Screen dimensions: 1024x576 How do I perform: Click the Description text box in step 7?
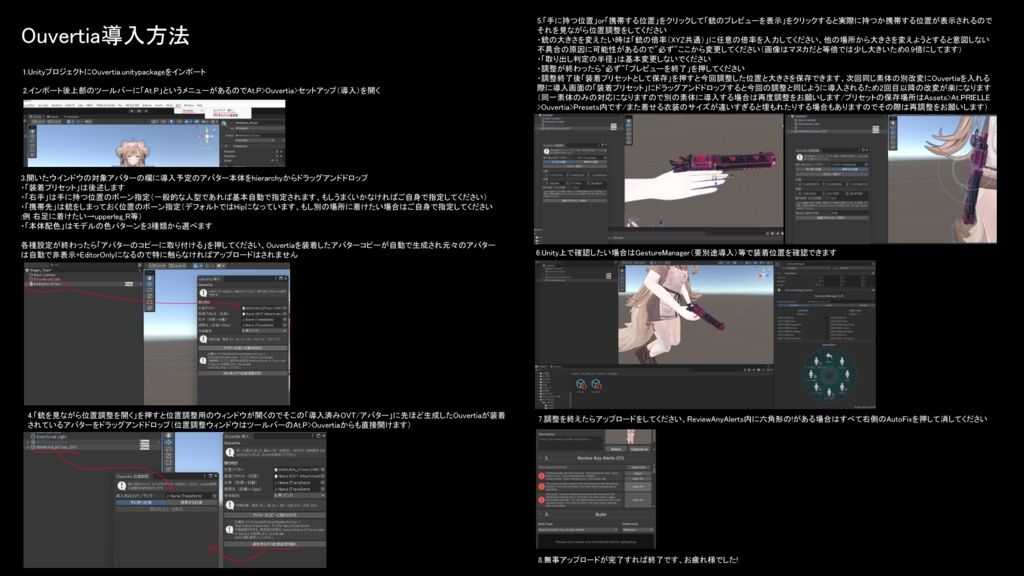pyautogui.click(x=569, y=442)
